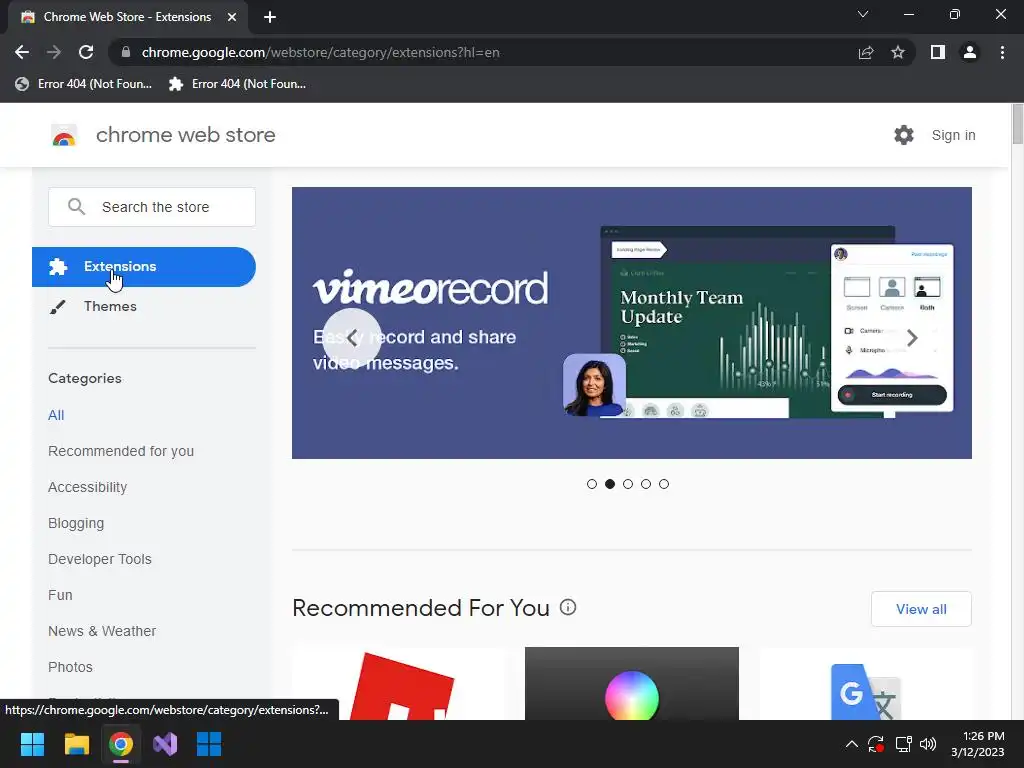Launch Visual Studio from the taskbar
The image size is (1024, 768).
coord(165,744)
